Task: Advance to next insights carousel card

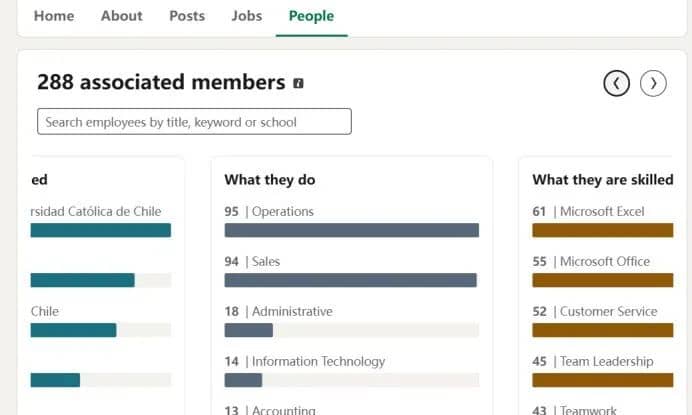Action: pos(653,83)
